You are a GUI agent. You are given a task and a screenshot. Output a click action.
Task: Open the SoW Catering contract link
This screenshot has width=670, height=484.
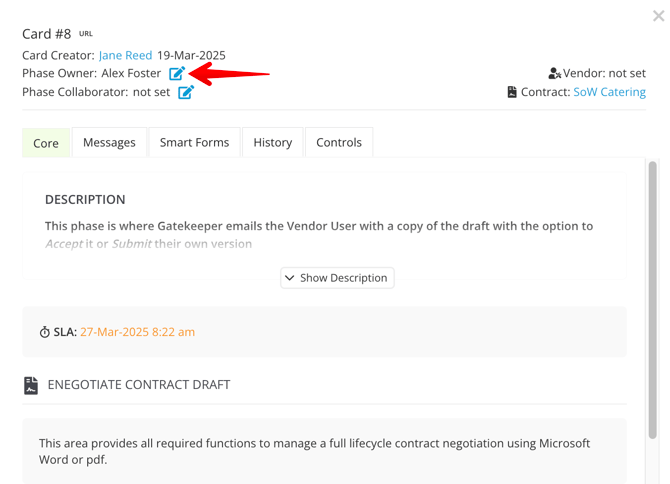click(x=609, y=92)
